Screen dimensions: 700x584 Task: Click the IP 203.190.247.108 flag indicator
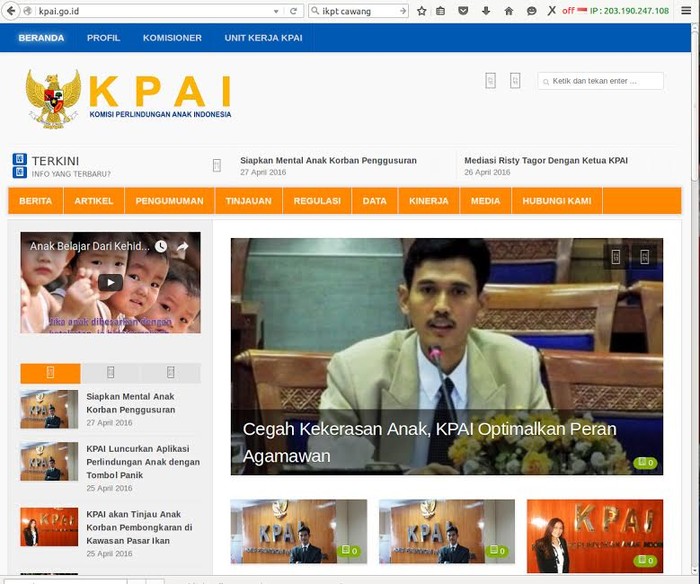click(623, 11)
